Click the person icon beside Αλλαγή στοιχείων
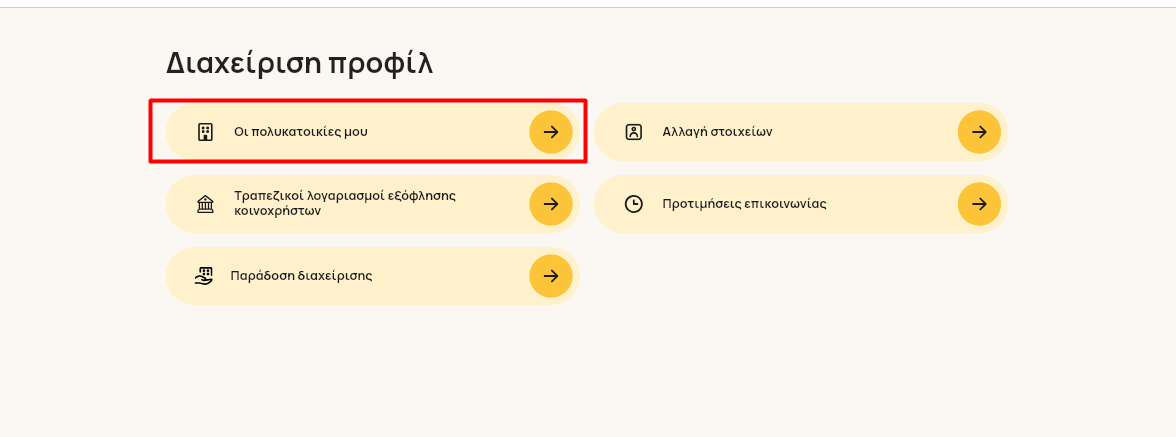Viewport: 1176px width, 437px height. coord(634,132)
